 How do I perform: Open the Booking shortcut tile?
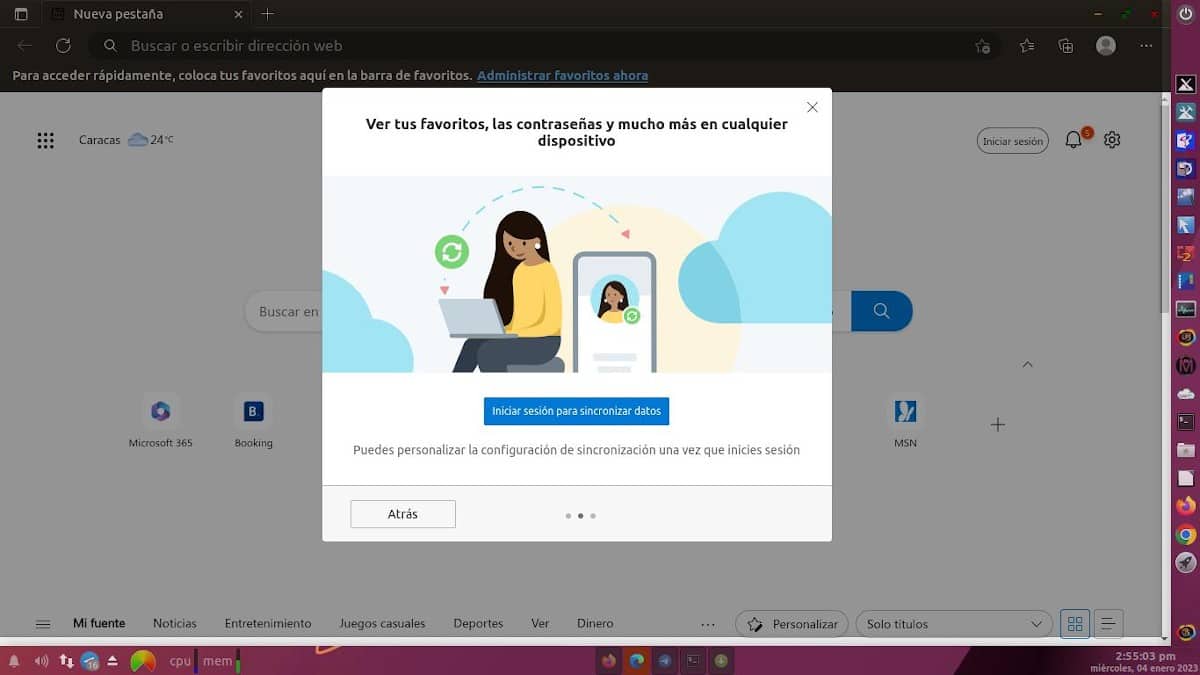click(252, 411)
